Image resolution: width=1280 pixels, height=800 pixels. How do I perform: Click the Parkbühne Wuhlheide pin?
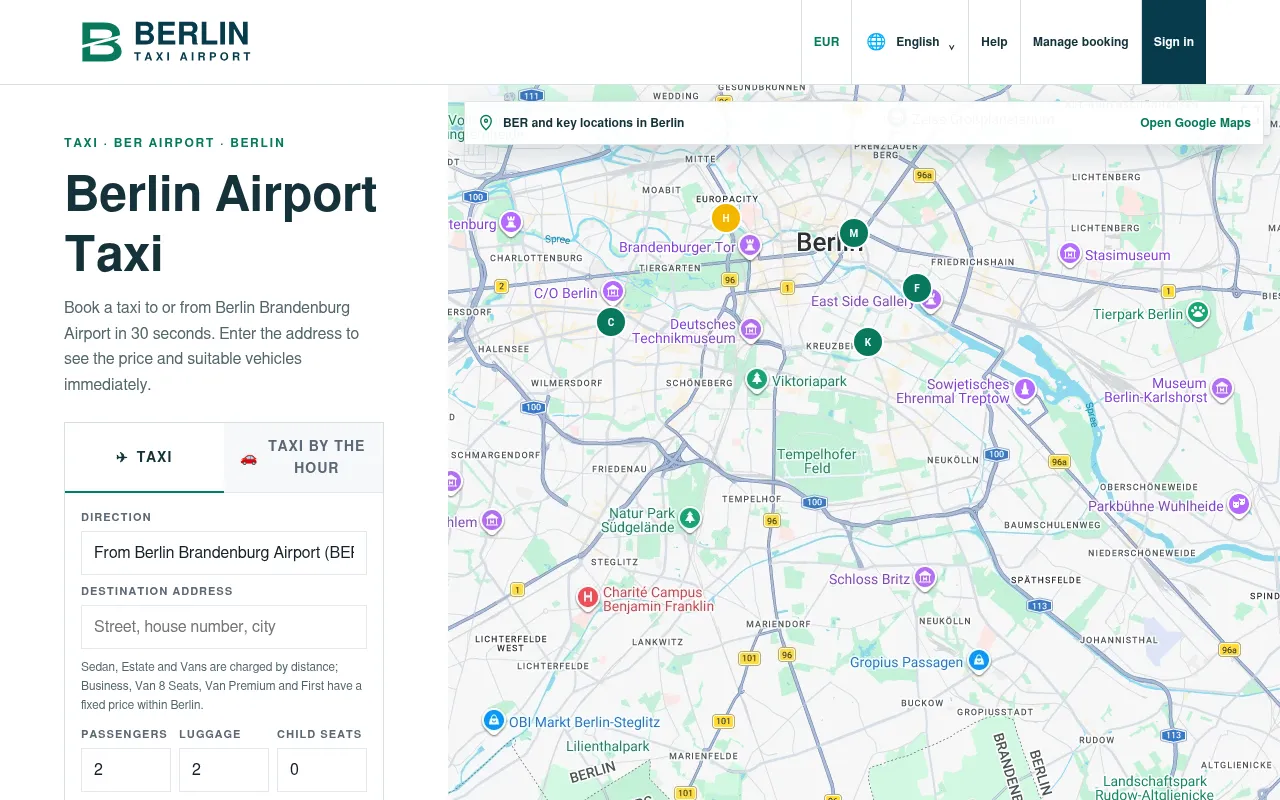pos(1239,504)
